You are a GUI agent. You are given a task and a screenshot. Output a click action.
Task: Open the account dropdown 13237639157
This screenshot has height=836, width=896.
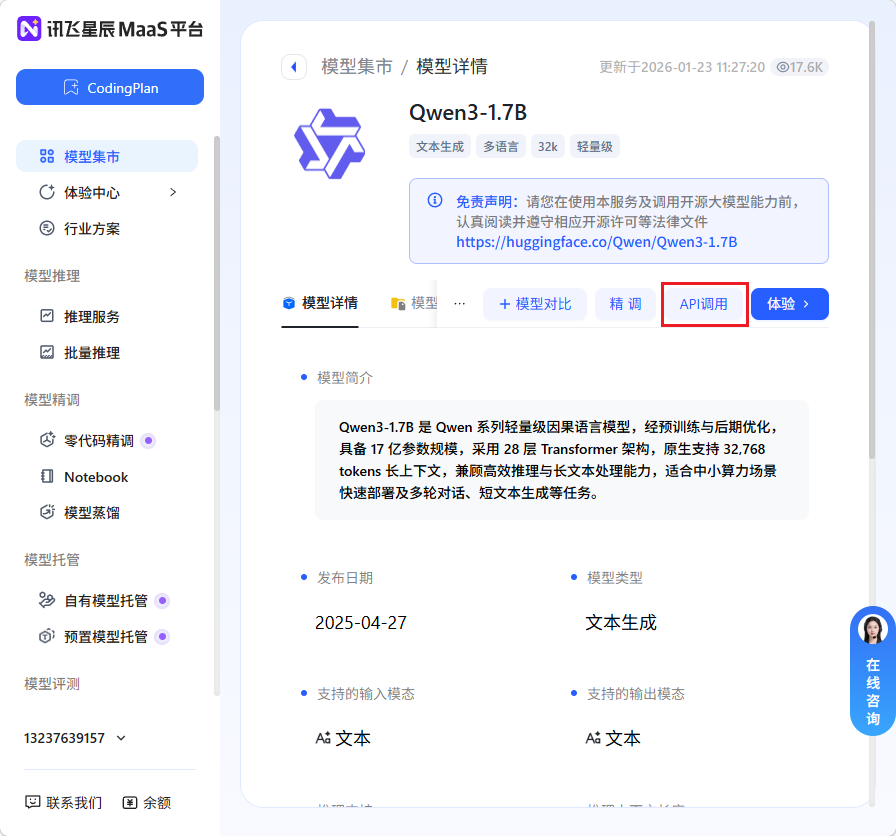coord(75,738)
